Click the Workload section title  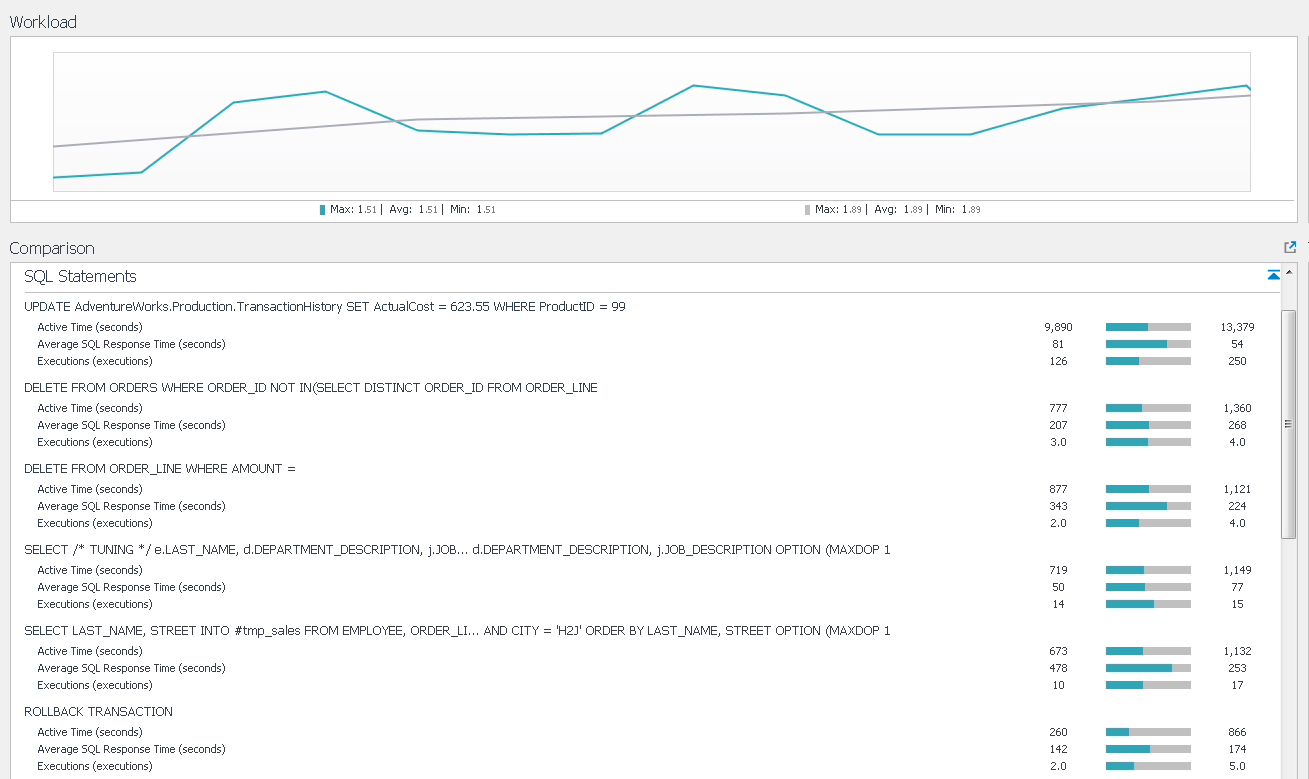coord(43,22)
